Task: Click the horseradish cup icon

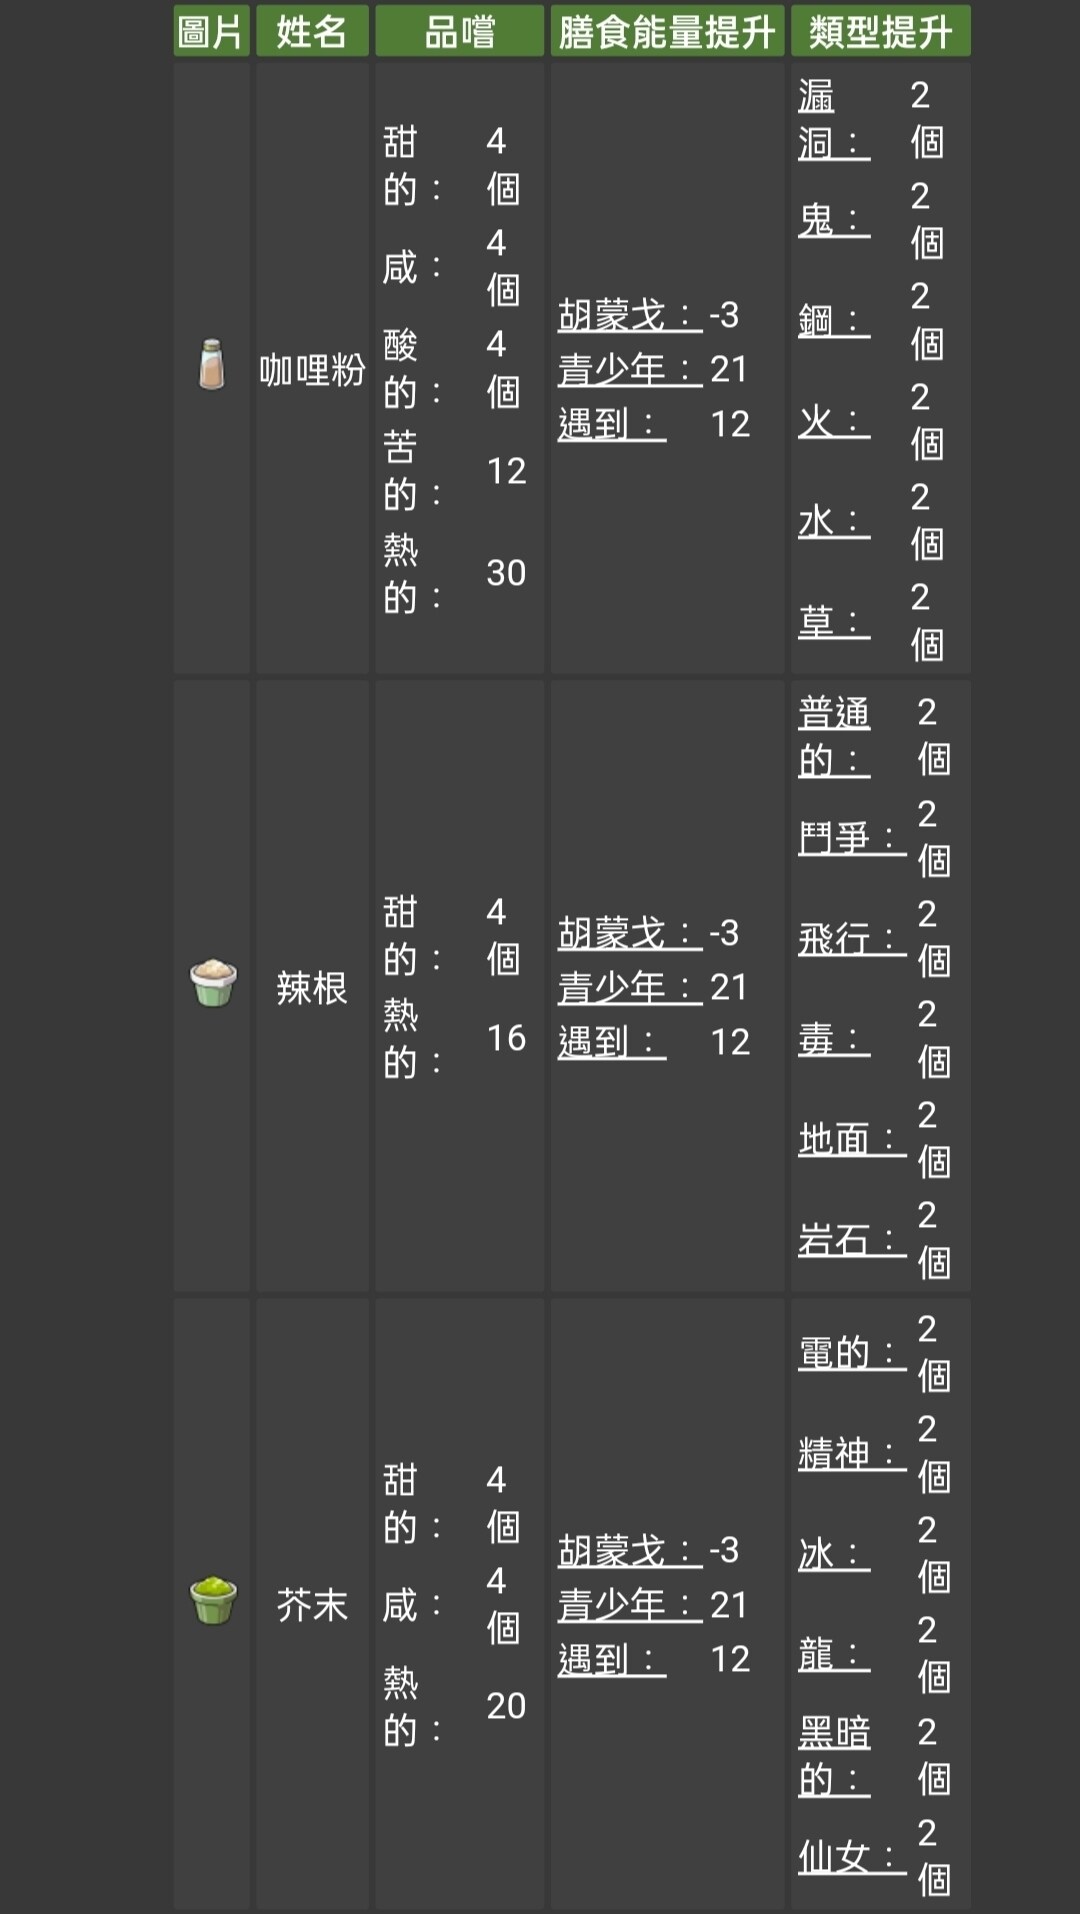Action: pyautogui.click(x=213, y=983)
